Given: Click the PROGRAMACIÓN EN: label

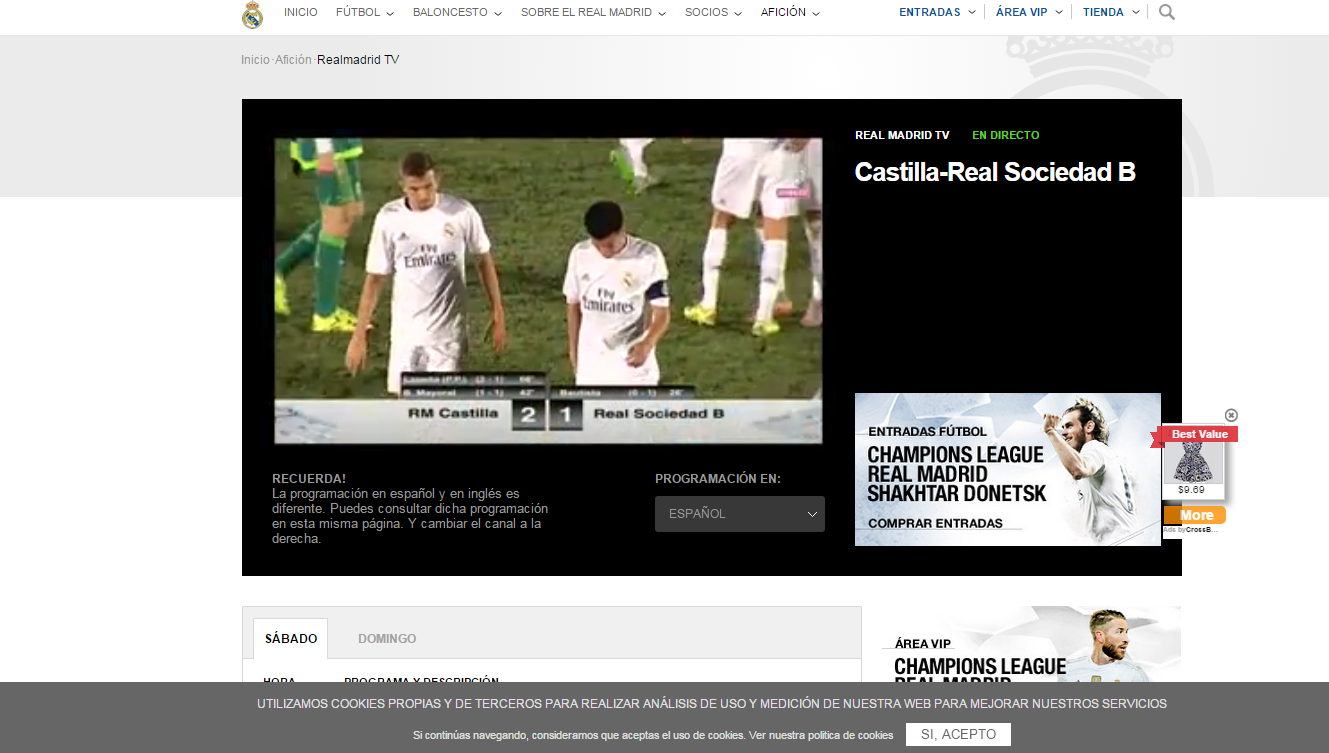Looking at the screenshot, I should 718,479.
